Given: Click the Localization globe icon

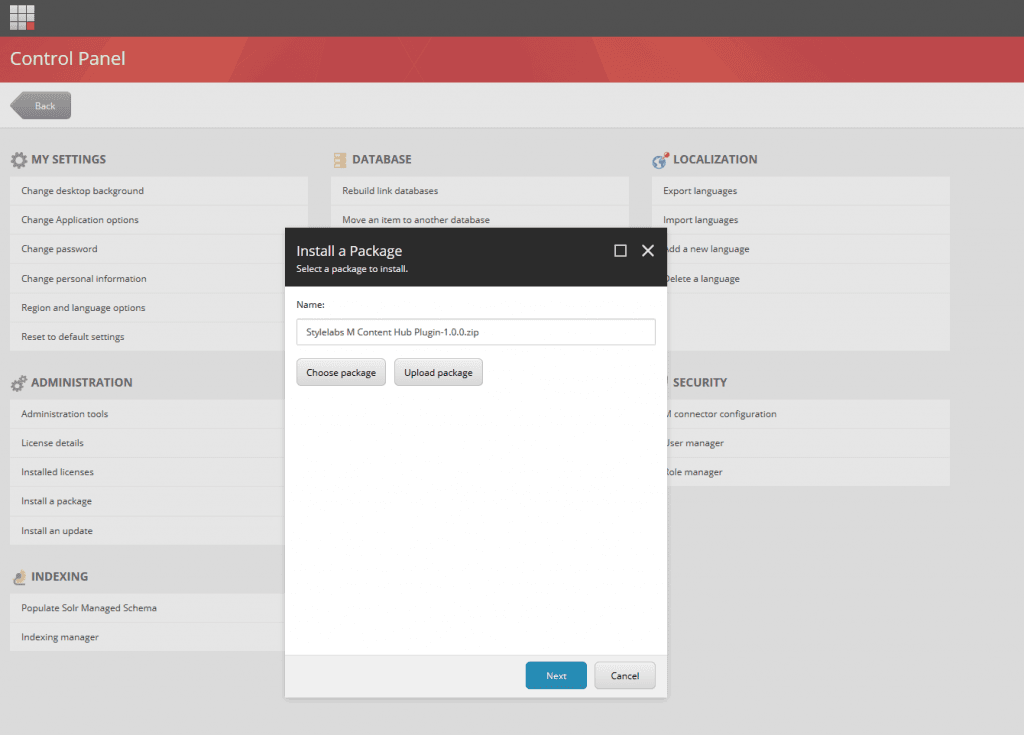Looking at the screenshot, I should (660, 160).
